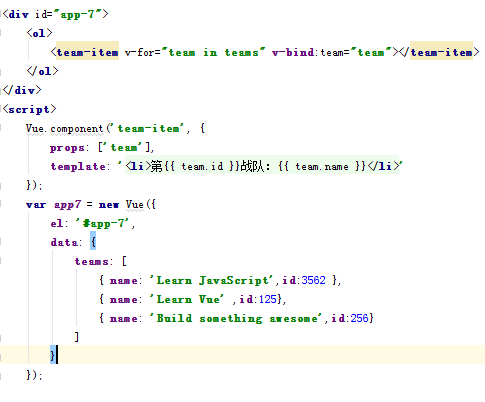Click the <script> tag
Image resolution: width=485 pixels, height=402 pixels.
(x=30, y=109)
